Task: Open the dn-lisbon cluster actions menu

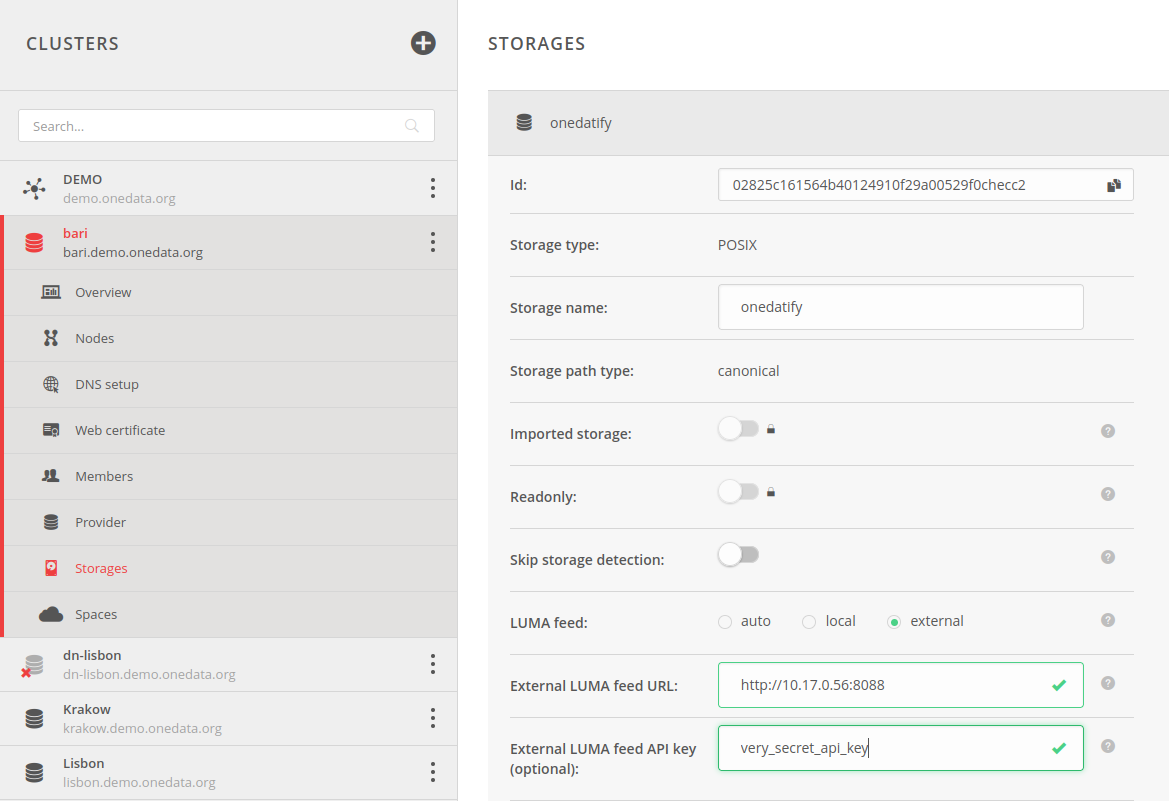Action: pyautogui.click(x=432, y=664)
